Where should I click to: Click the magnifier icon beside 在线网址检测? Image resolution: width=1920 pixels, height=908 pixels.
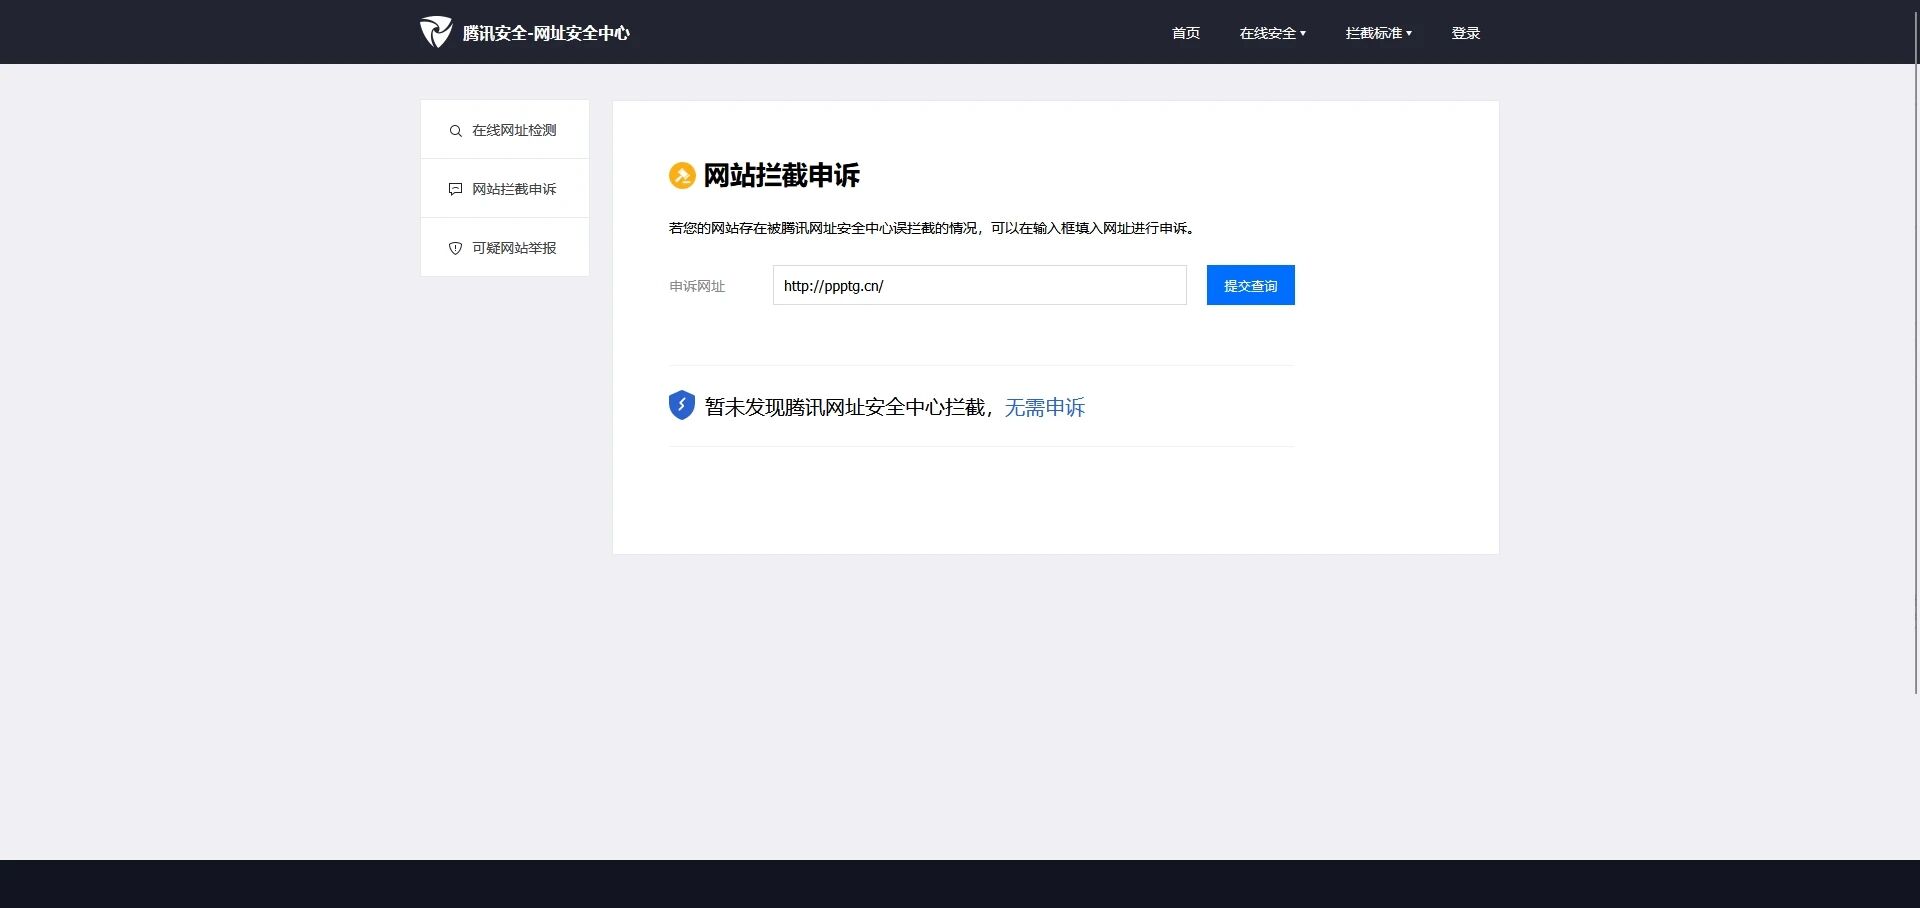click(x=455, y=131)
